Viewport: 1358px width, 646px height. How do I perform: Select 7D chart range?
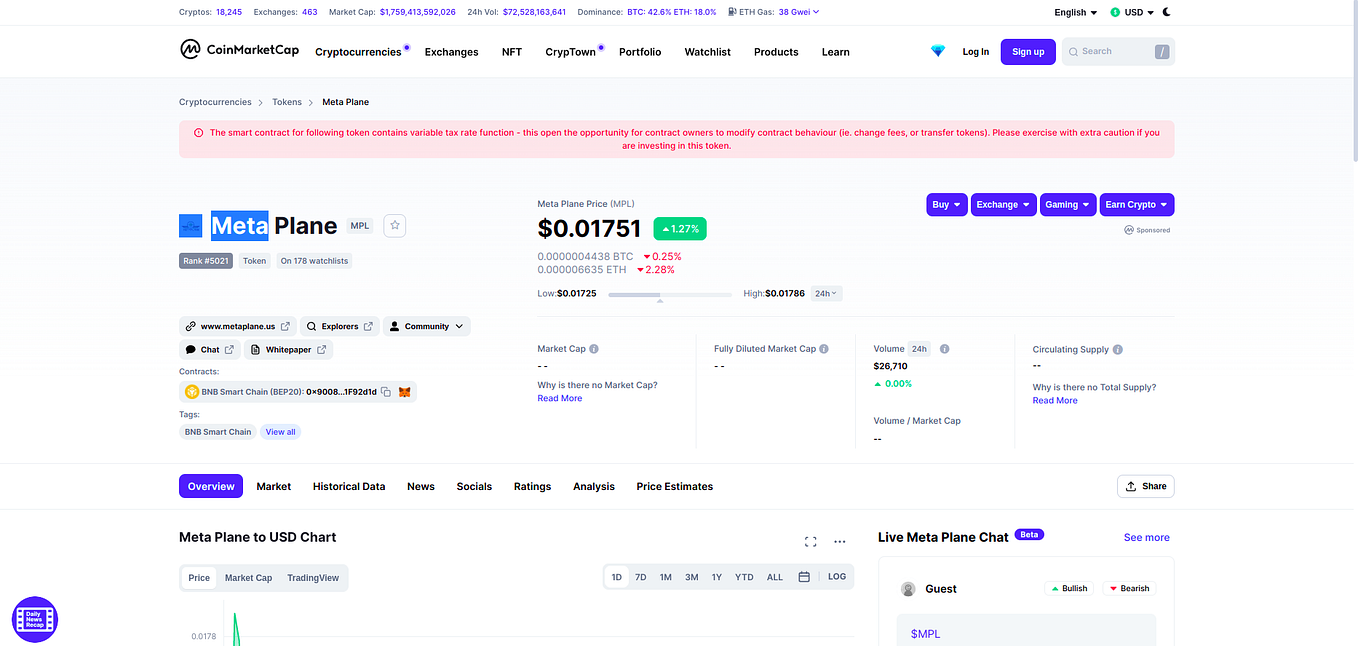(641, 577)
